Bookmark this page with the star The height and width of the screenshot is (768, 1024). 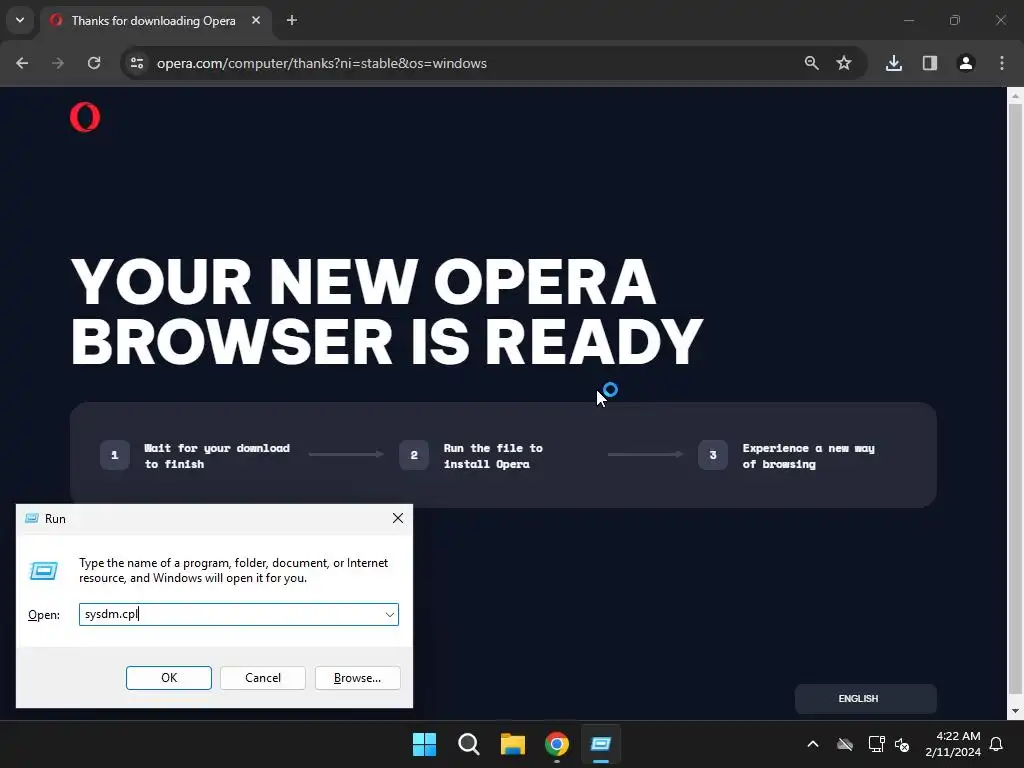click(x=844, y=63)
